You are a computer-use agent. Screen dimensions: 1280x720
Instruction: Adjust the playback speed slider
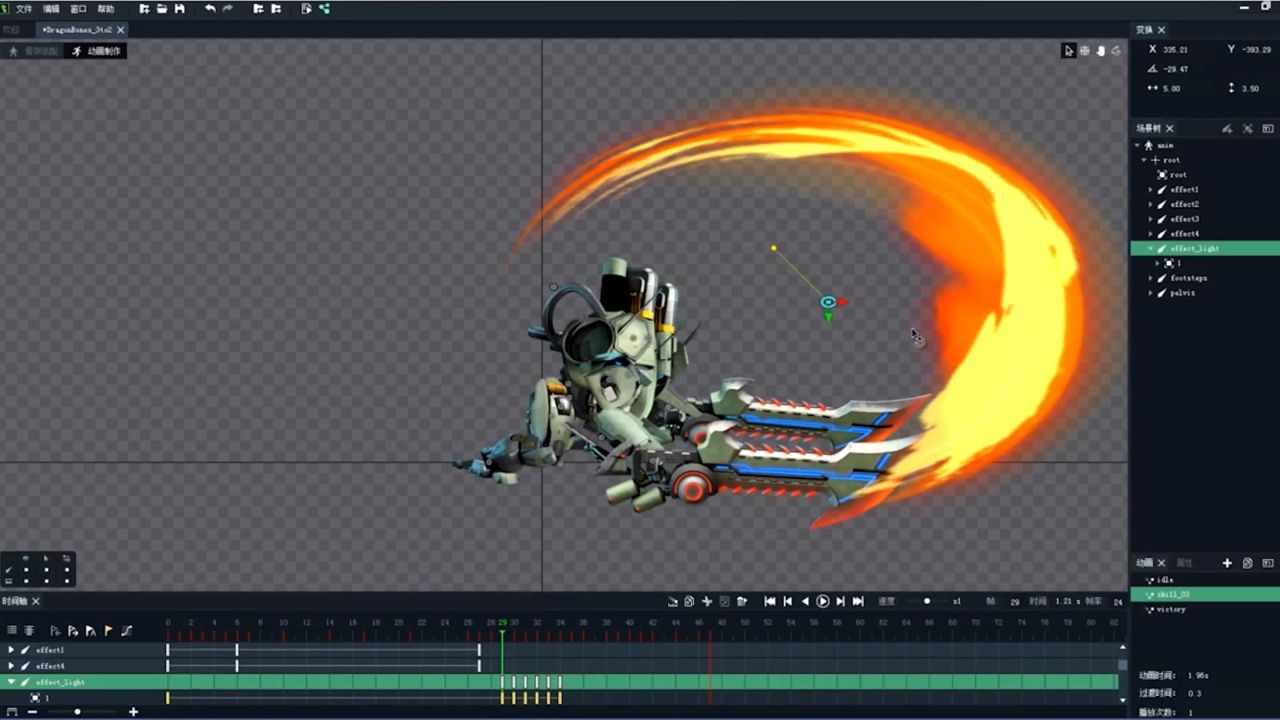point(927,601)
